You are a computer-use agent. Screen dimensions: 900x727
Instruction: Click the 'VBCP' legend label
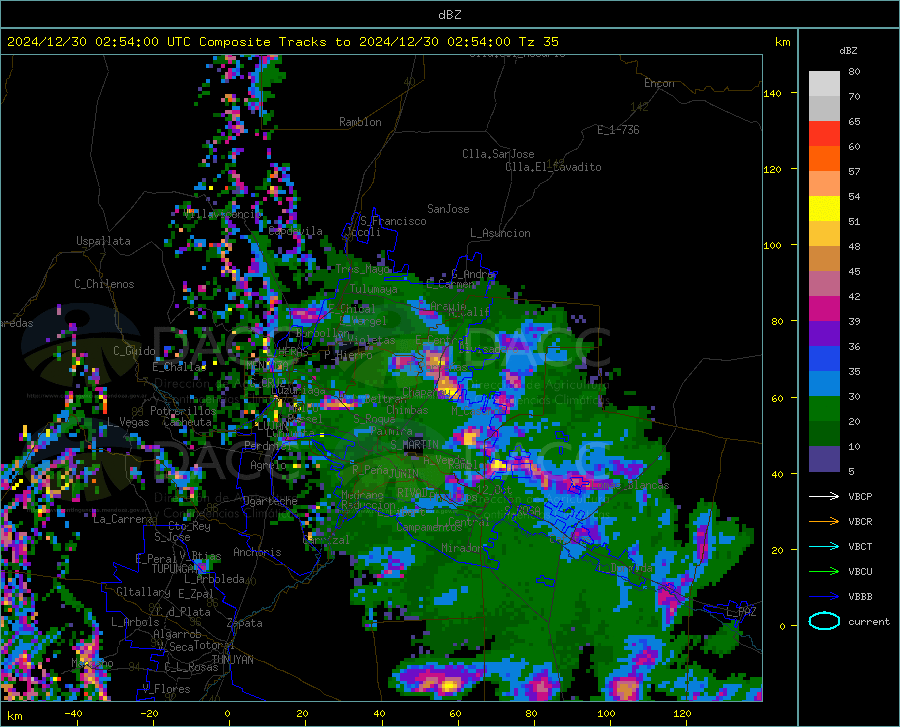pos(860,496)
